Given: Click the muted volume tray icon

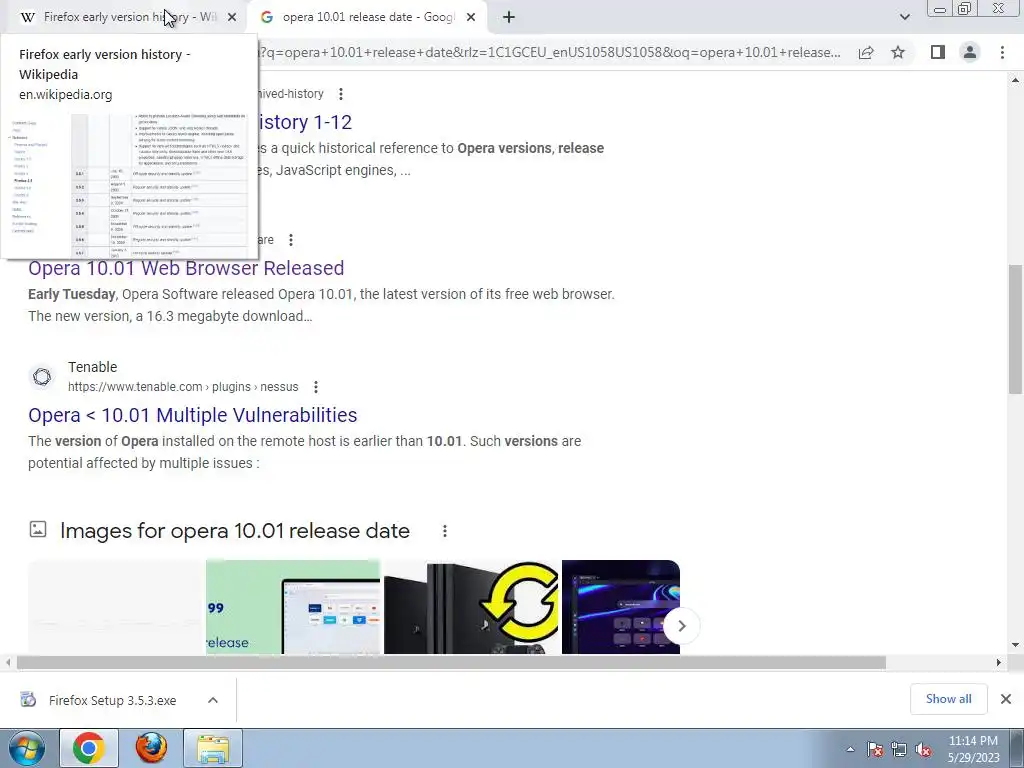Looking at the screenshot, I should coord(923,749).
